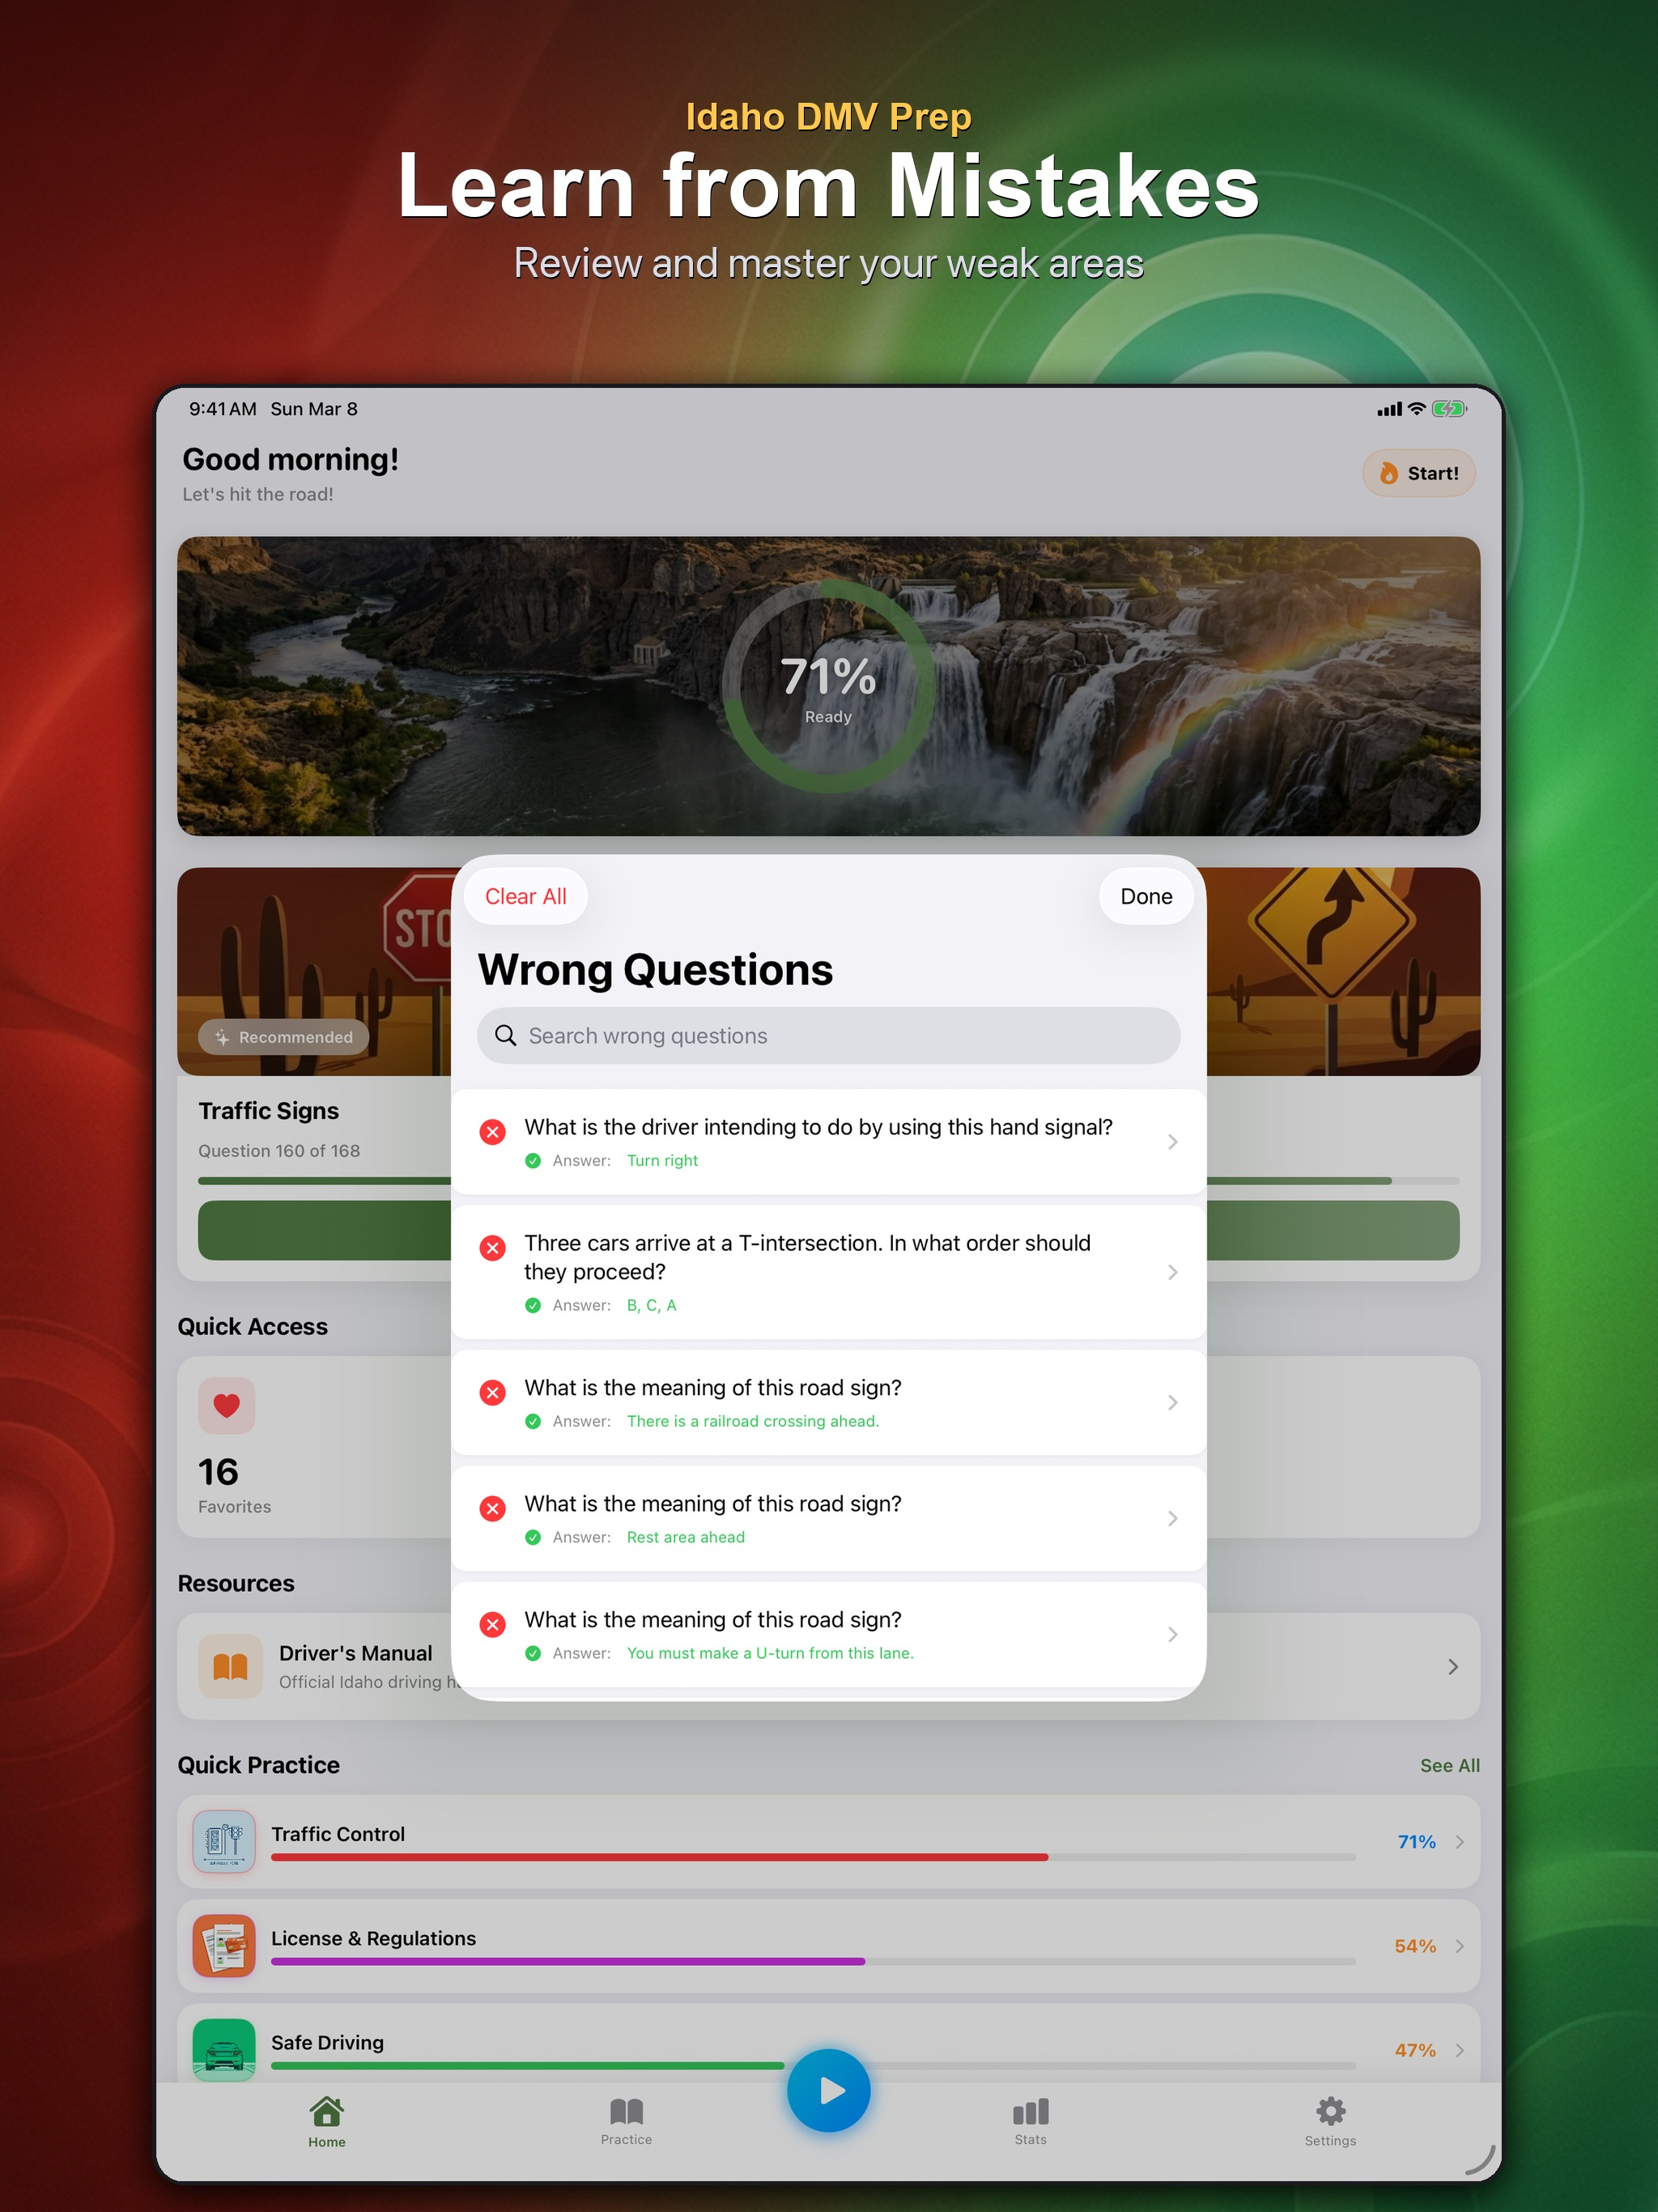Click red X icon on U-turn question
Image resolution: width=1658 pixels, height=2212 pixels.
coord(492,1625)
